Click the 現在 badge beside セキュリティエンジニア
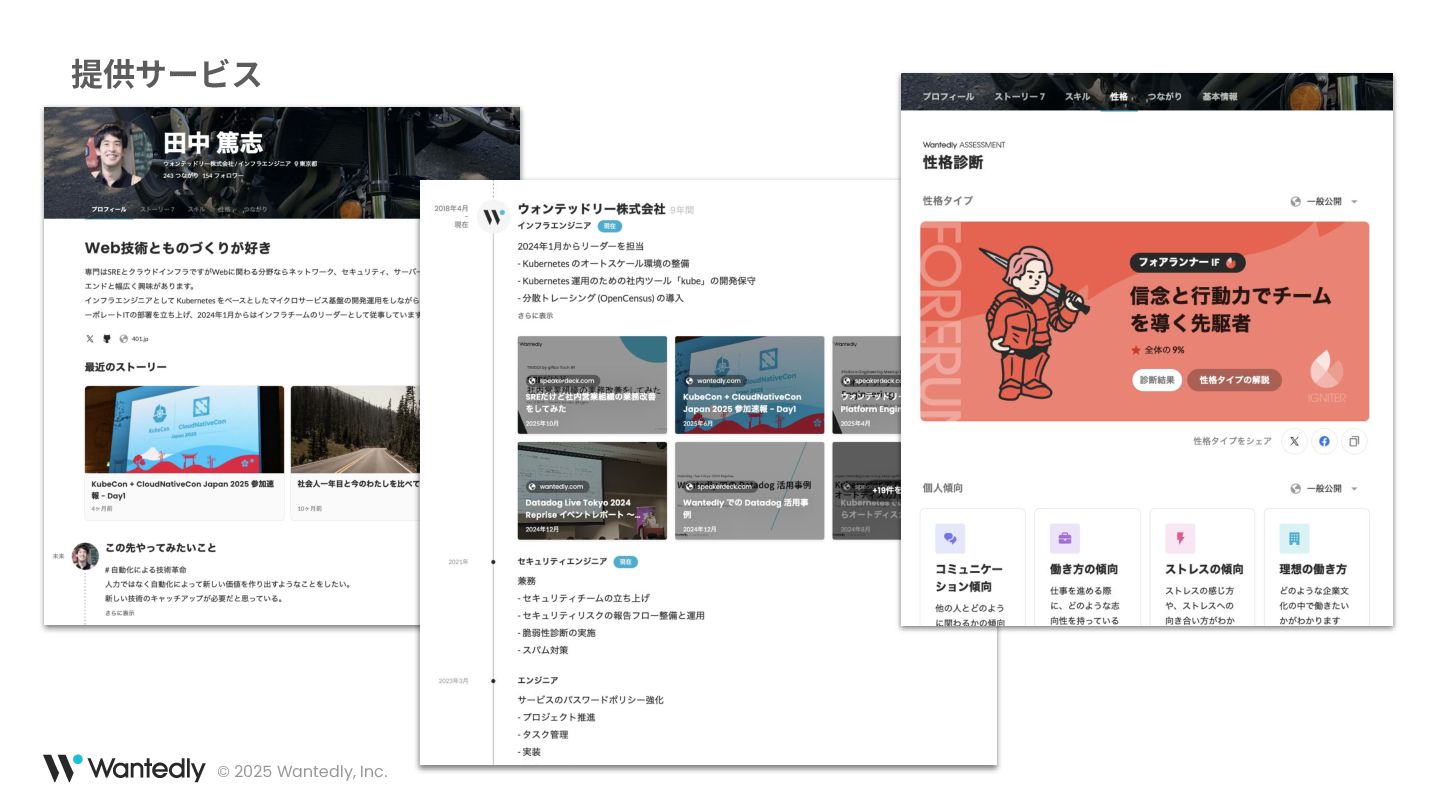Image resolution: width=1440 pixels, height=810 pixels. click(x=625, y=562)
